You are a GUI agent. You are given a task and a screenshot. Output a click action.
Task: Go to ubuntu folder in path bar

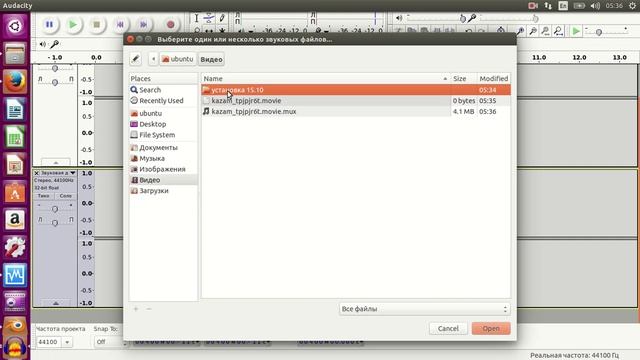pyautogui.click(x=178, y=59)
